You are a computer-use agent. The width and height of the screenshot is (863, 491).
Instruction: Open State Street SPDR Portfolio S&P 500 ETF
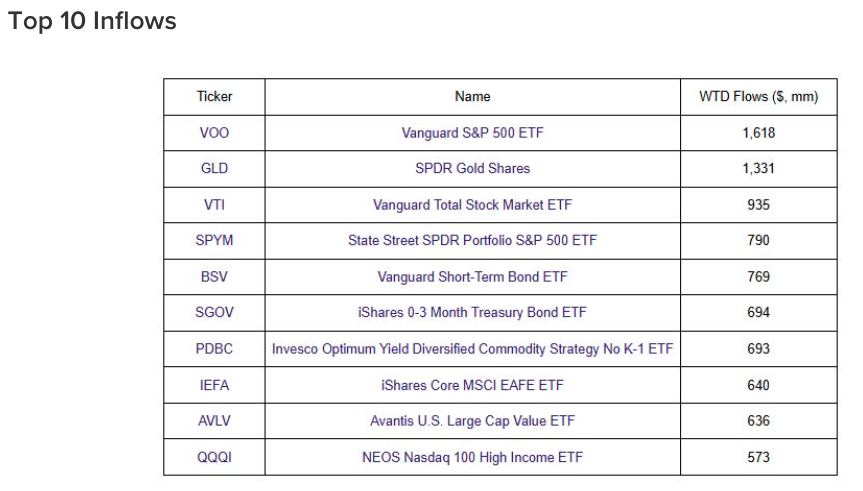click(x=472, y=241)
